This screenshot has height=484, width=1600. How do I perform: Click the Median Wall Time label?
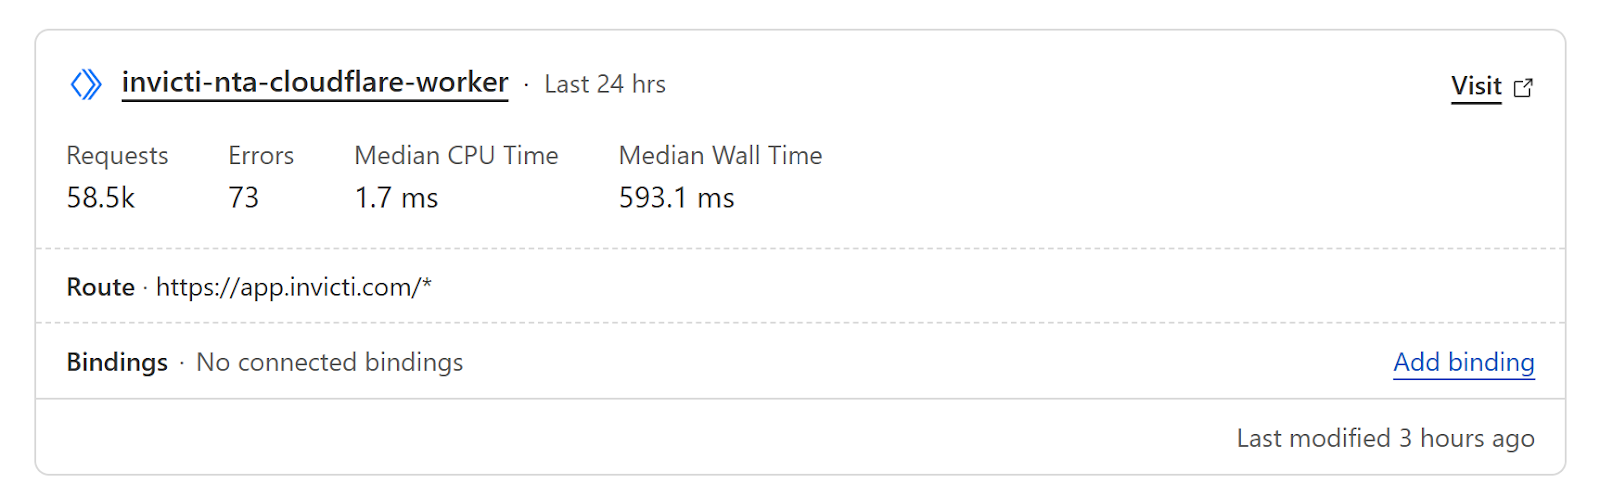[x=720, y=156]
